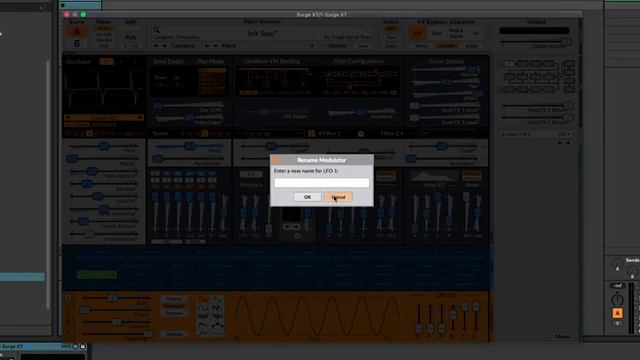Viewport: 640px width, 360px height.
Task: Select Scene B in Surge XT
Action: [x=77, y=43]
